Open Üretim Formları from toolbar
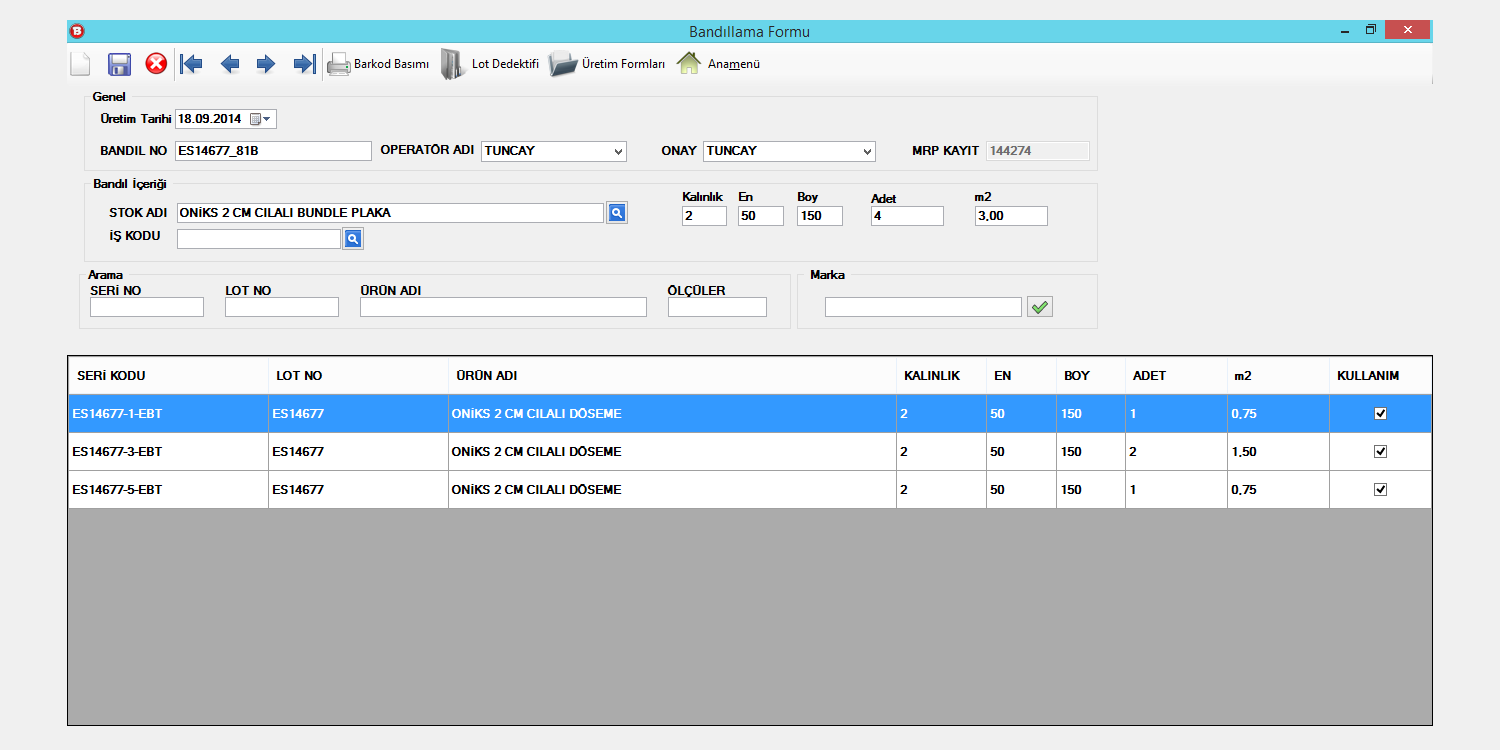The width and height of the screenshot is (1500, 750). (607, 64)
